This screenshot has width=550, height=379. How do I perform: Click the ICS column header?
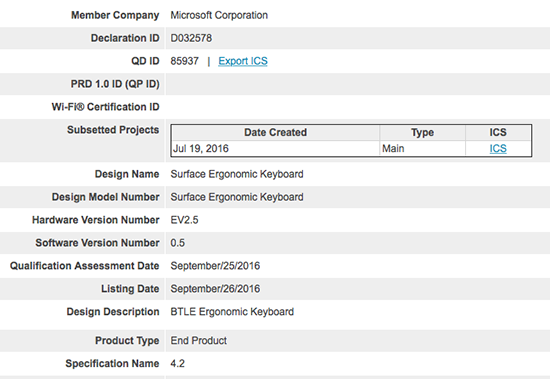(498, 132)
